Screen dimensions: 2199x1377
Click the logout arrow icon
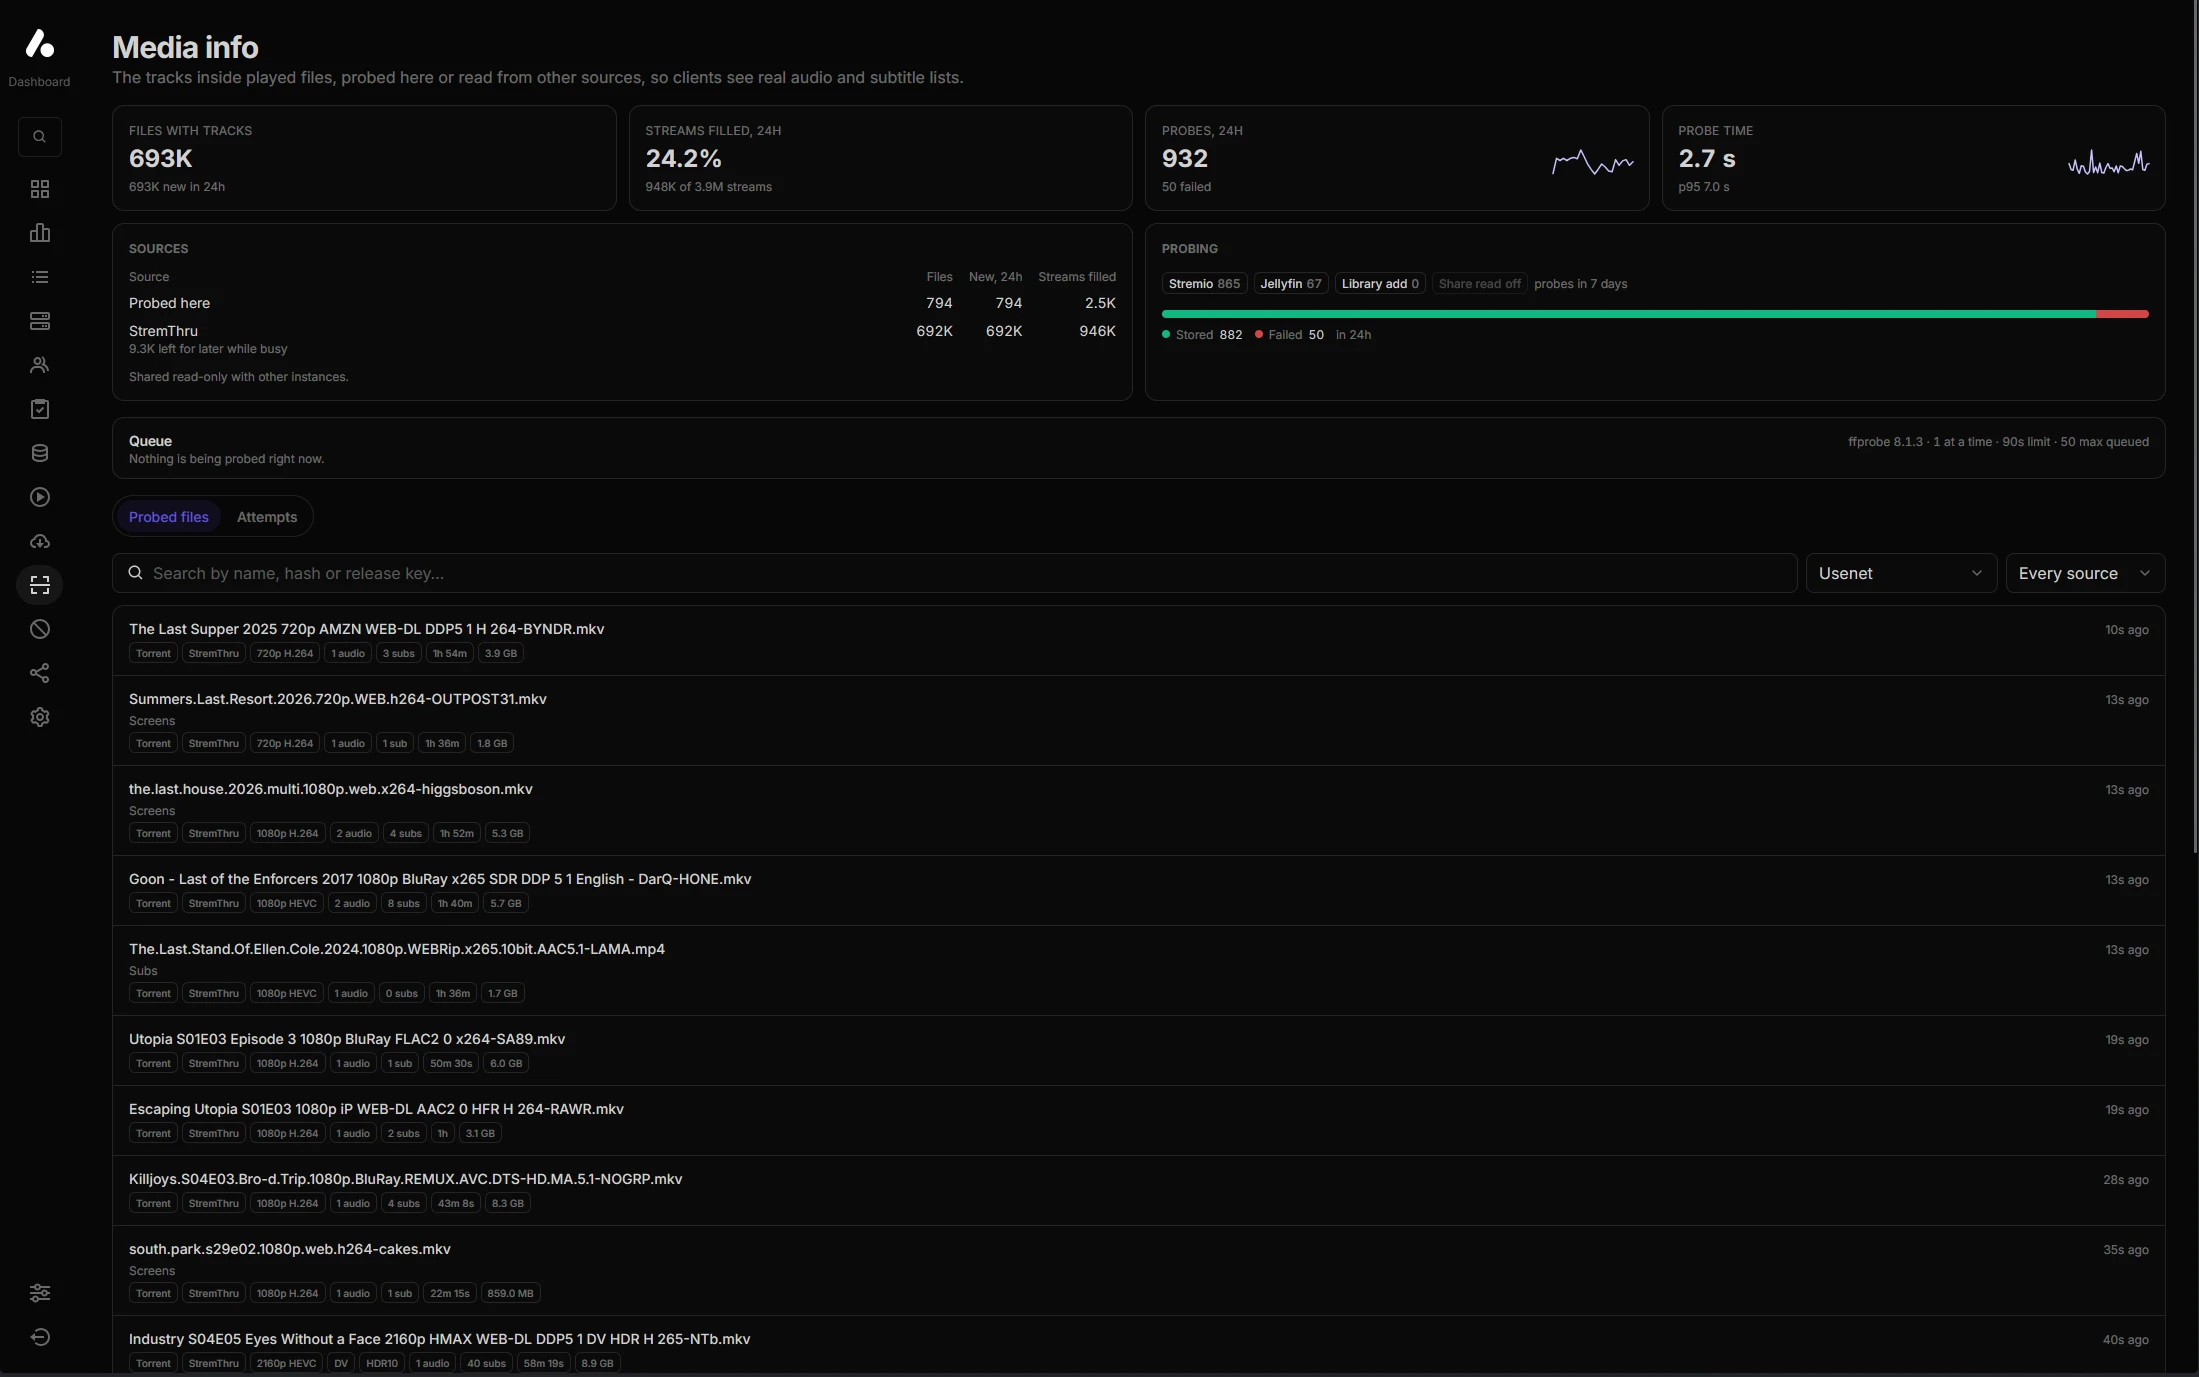[x=40, y=1337]
